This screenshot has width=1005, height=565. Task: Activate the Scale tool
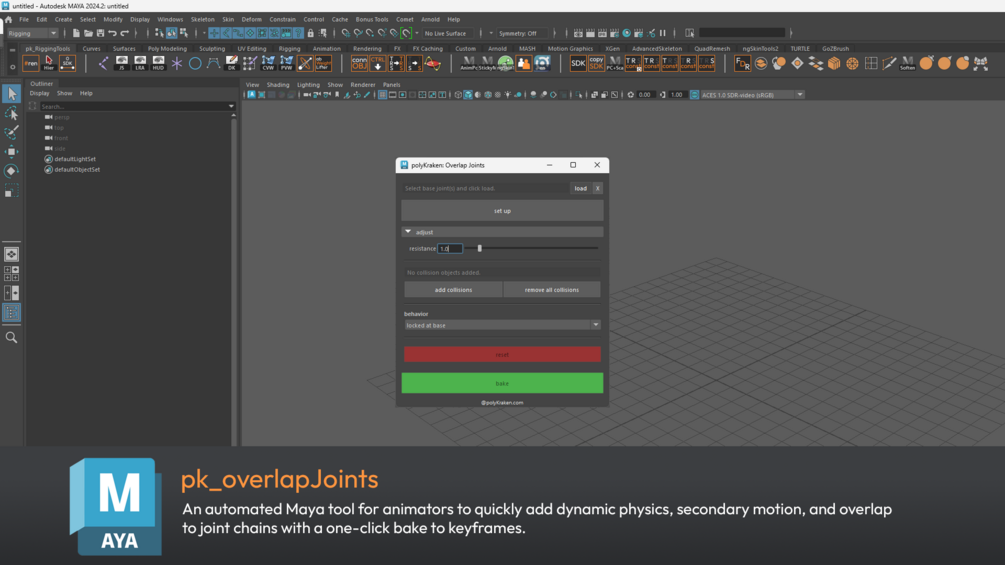[11, 190]
